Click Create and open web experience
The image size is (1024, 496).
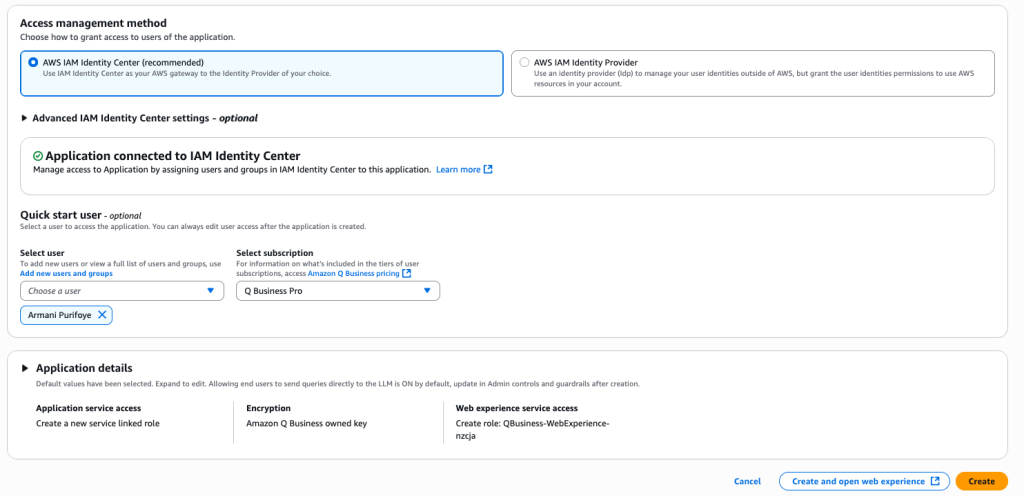coord(864,482)
